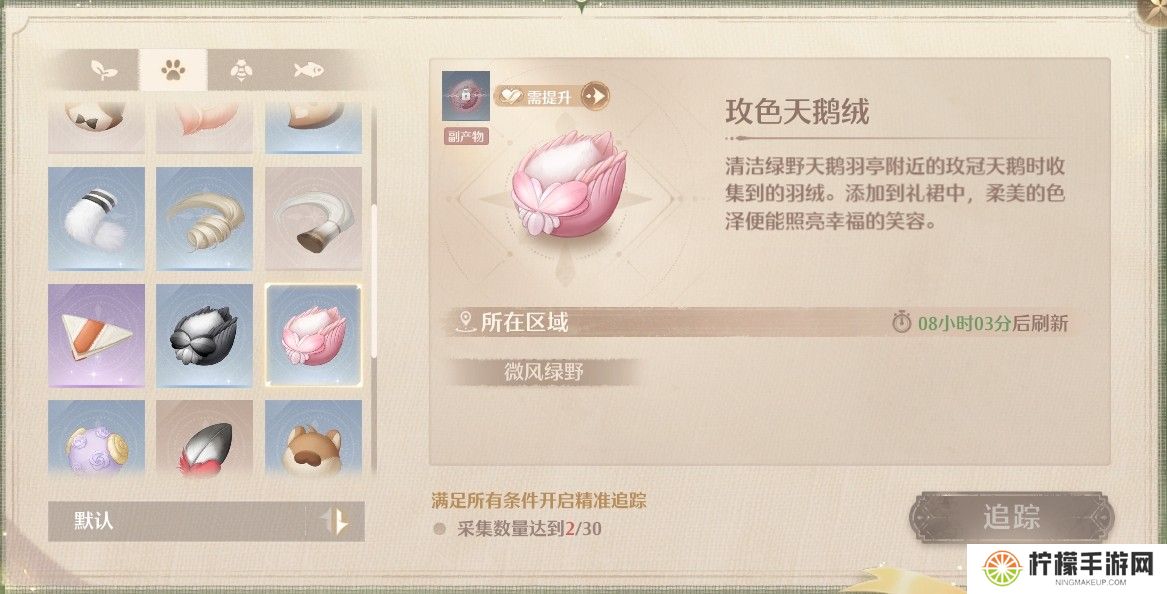Viewport: 1167px width, 594px height.
Task: Select the purple sheep wool ball item
Action: click(x=97, y=438)
